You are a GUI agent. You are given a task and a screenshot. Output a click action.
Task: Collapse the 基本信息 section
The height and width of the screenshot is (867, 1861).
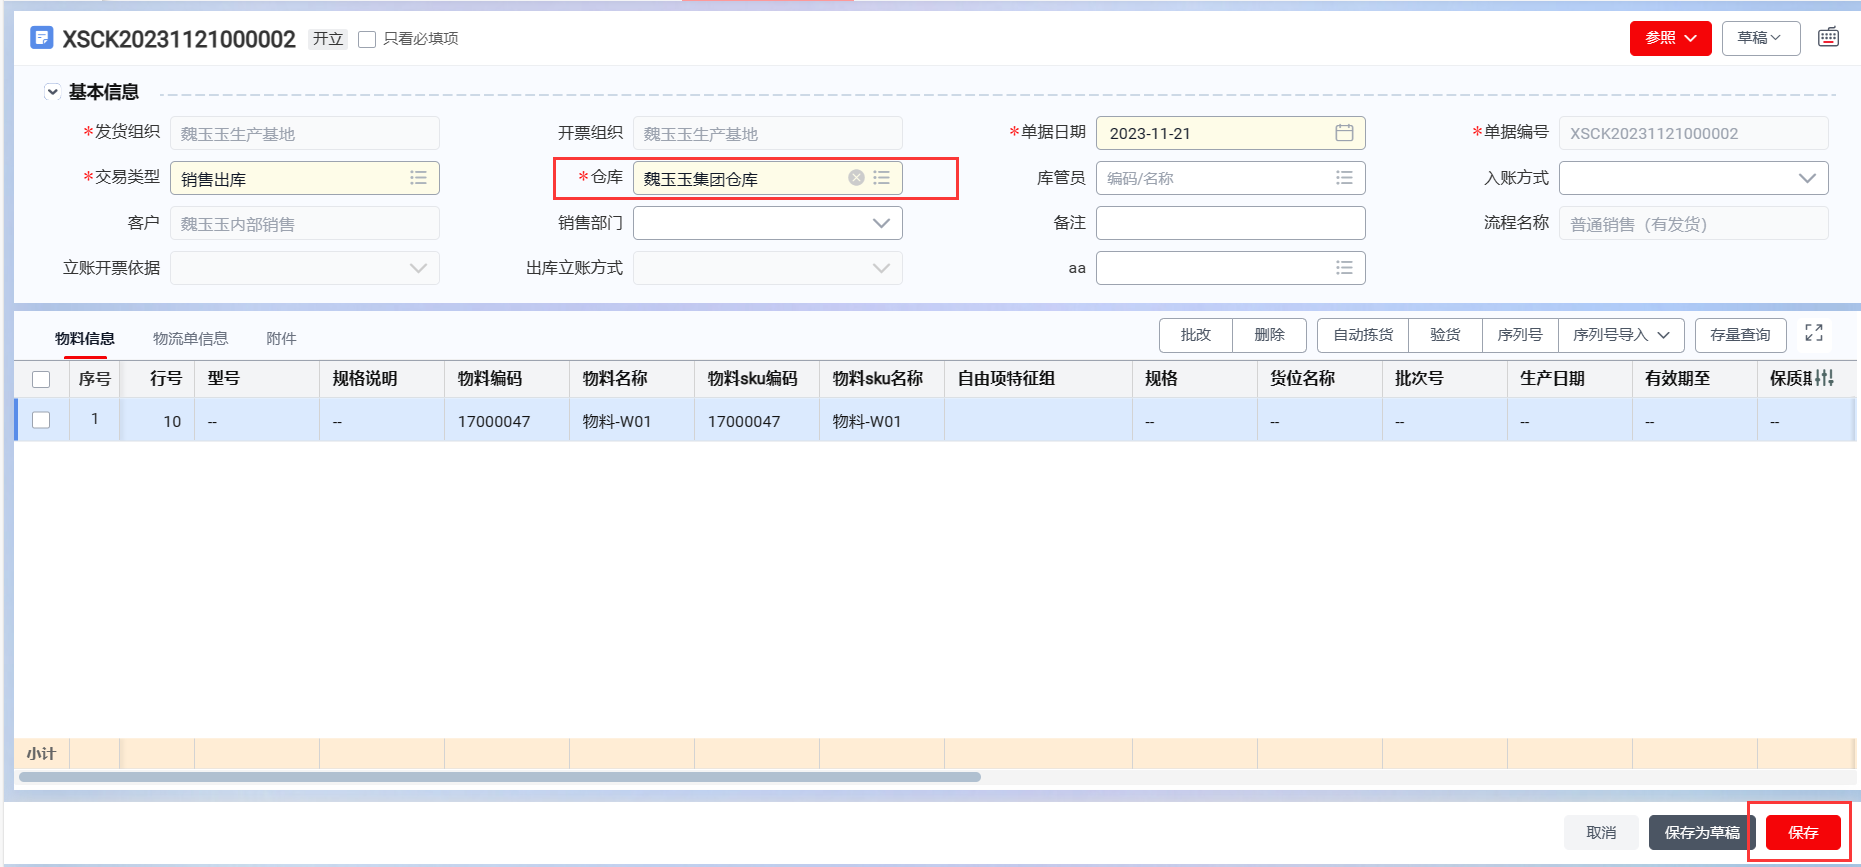pyautogui.click(x=52, y=92)
